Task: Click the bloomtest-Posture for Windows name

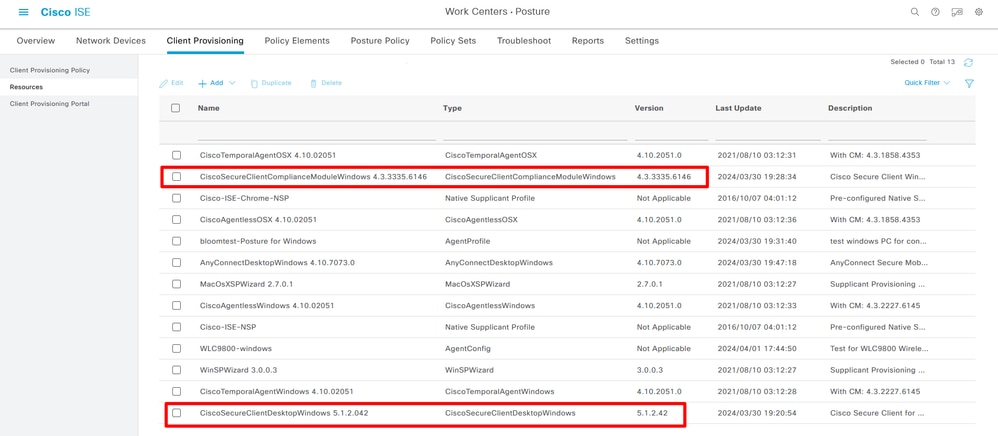Action: [258, 241]
